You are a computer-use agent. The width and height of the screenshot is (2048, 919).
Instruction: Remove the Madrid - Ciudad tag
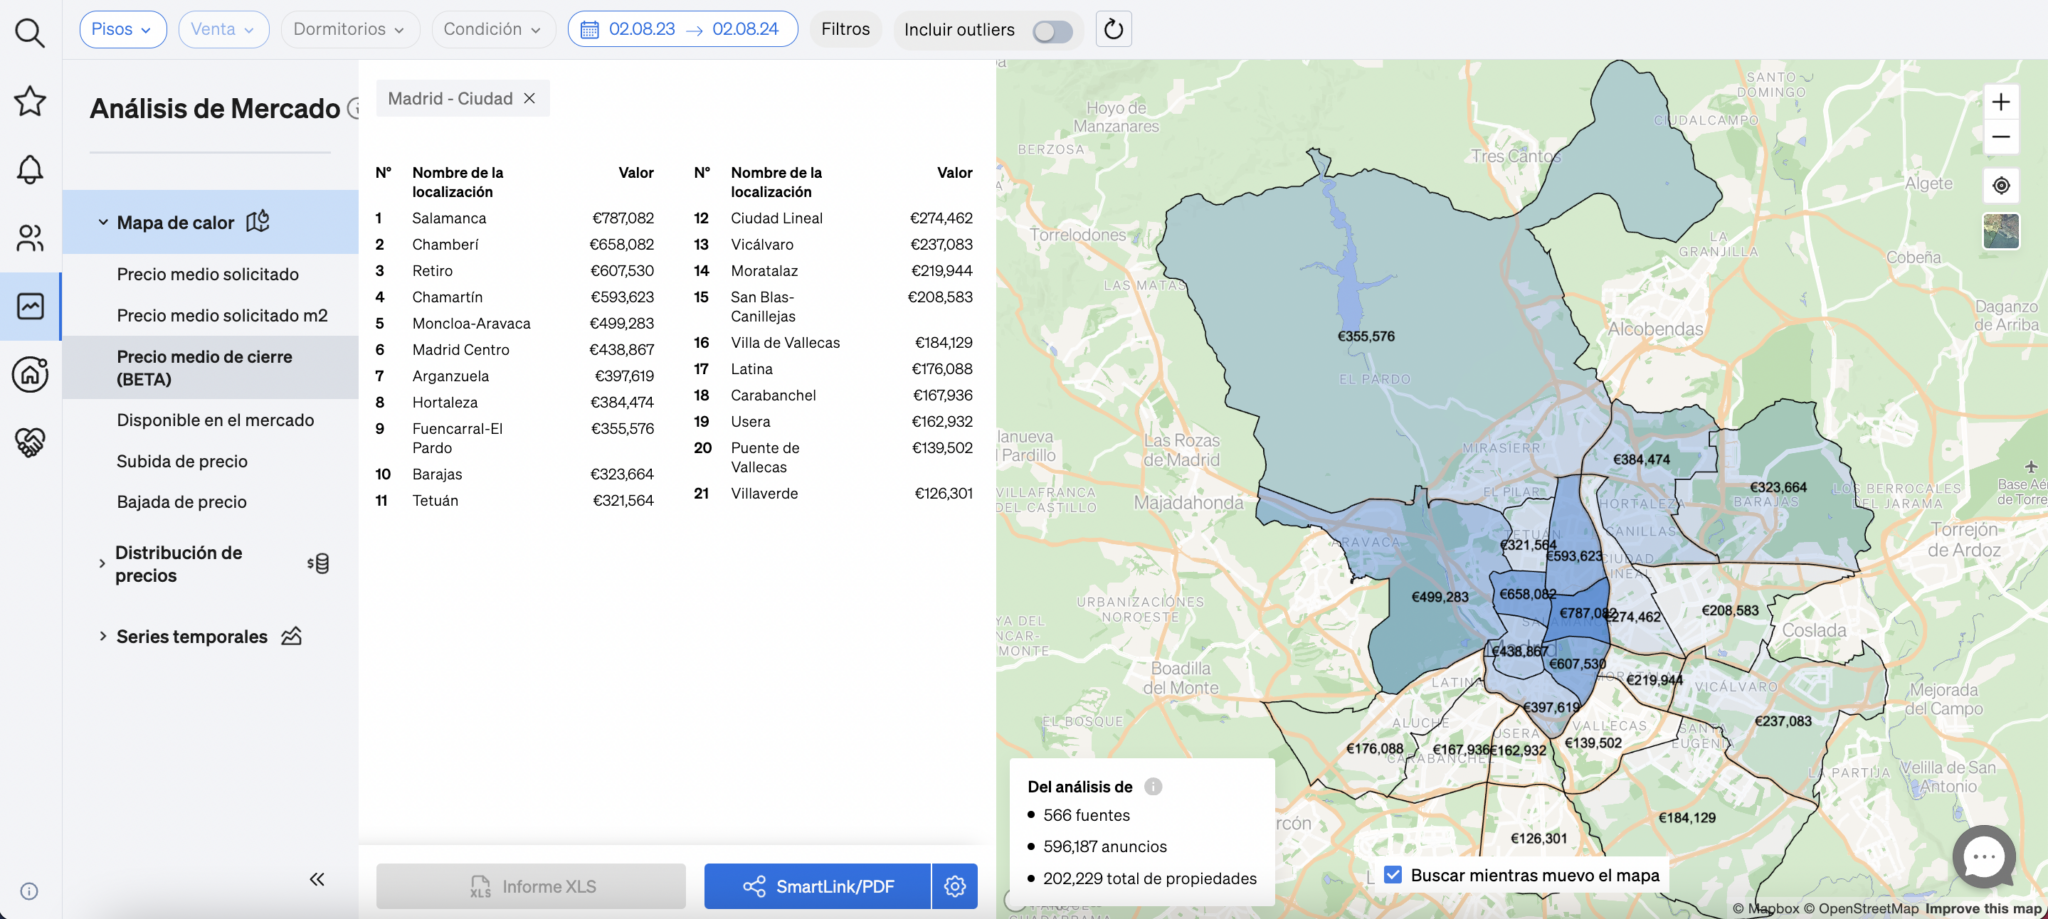(530, 98)
